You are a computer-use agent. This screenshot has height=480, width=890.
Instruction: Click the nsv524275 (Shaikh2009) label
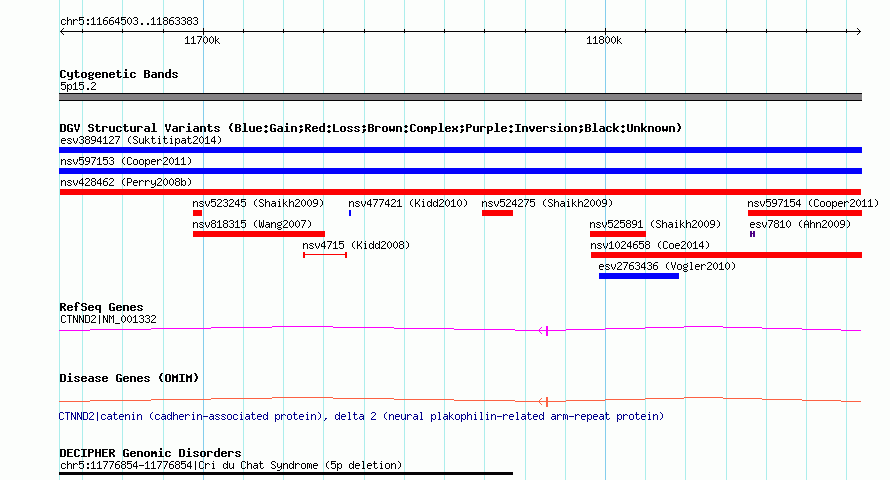(547, 203)
